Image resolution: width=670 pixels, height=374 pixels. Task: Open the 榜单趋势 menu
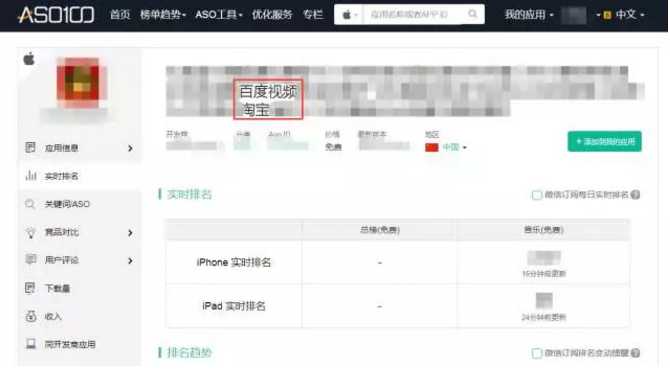point(163,15)
